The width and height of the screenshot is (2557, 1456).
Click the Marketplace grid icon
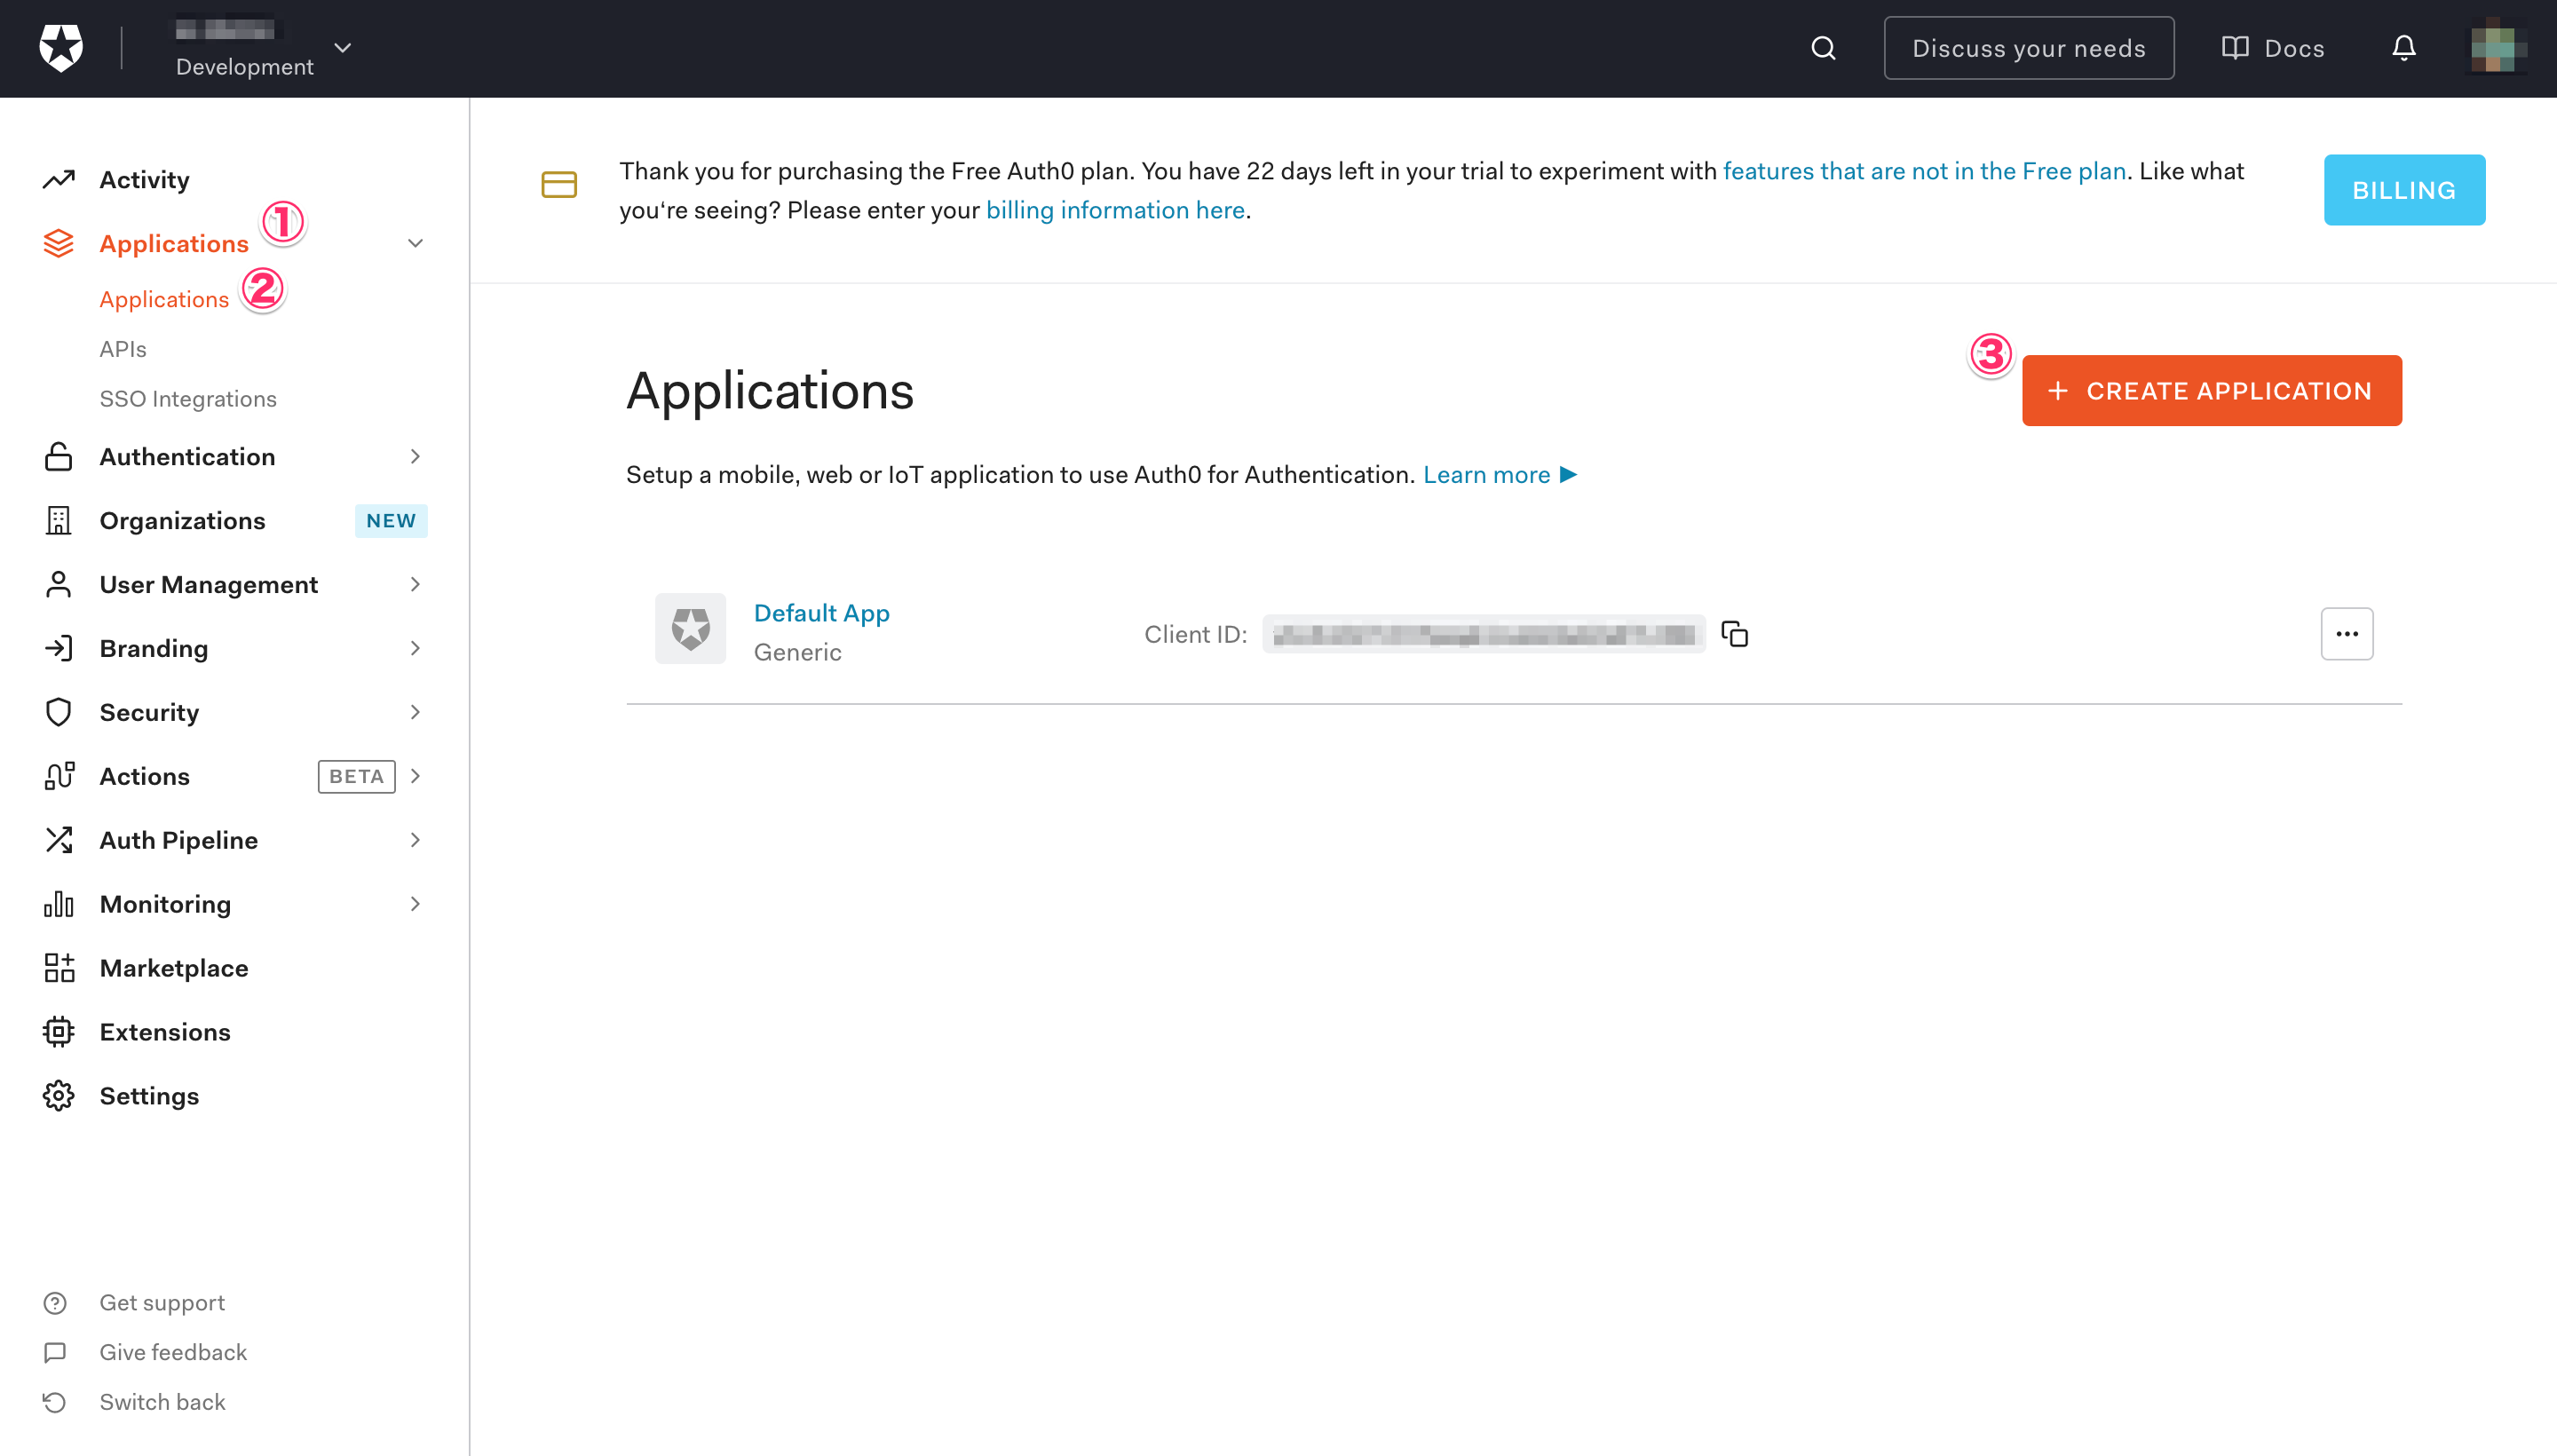click(x=59, y=968)
